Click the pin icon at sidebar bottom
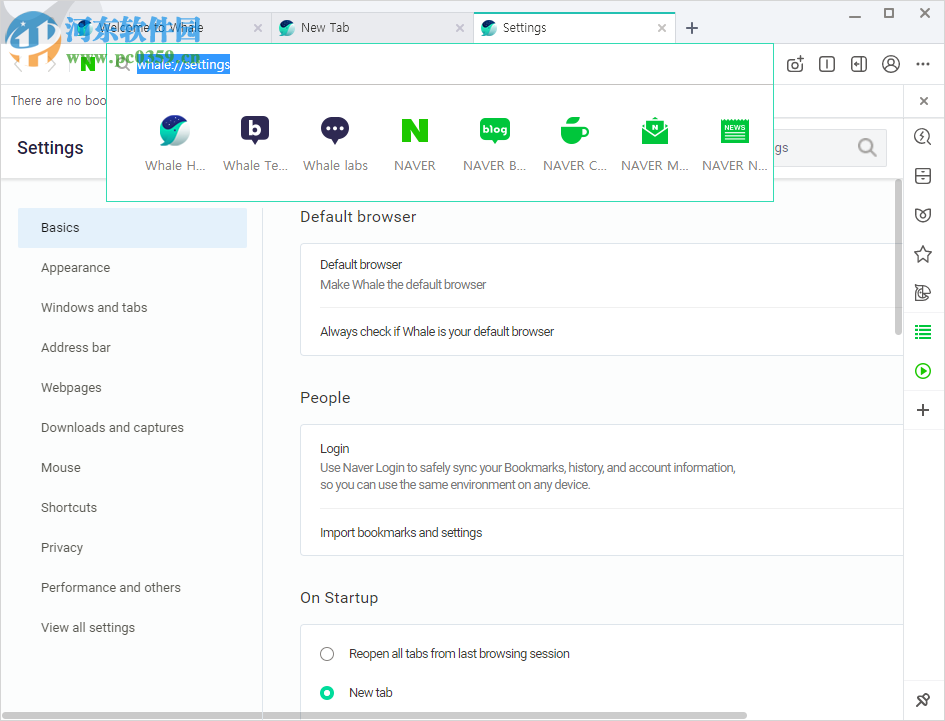 pyautogui.click(x=923, y=700)
